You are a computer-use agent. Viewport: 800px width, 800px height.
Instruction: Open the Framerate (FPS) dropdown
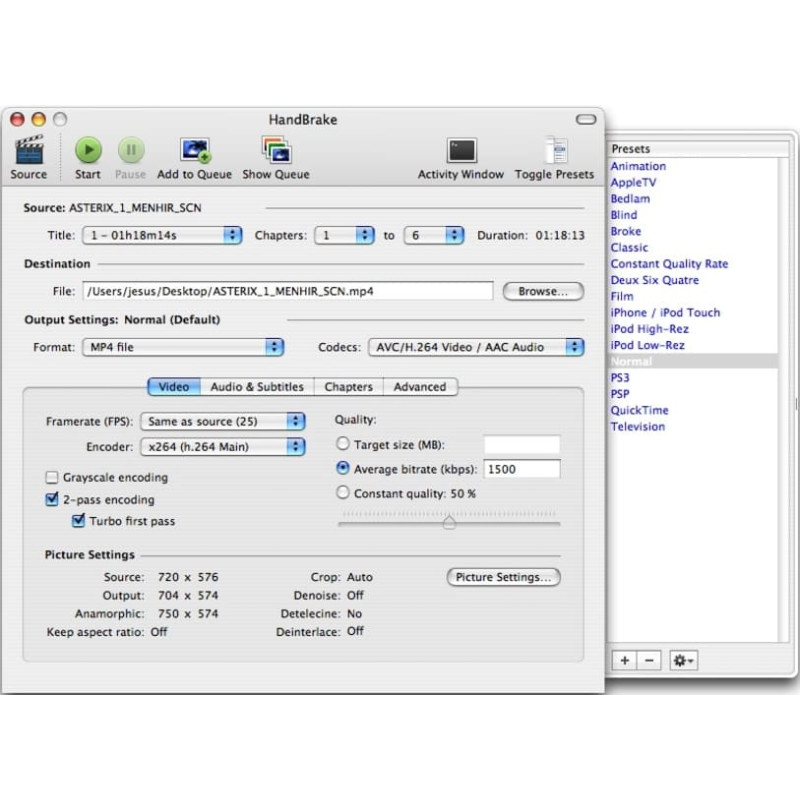223,421
